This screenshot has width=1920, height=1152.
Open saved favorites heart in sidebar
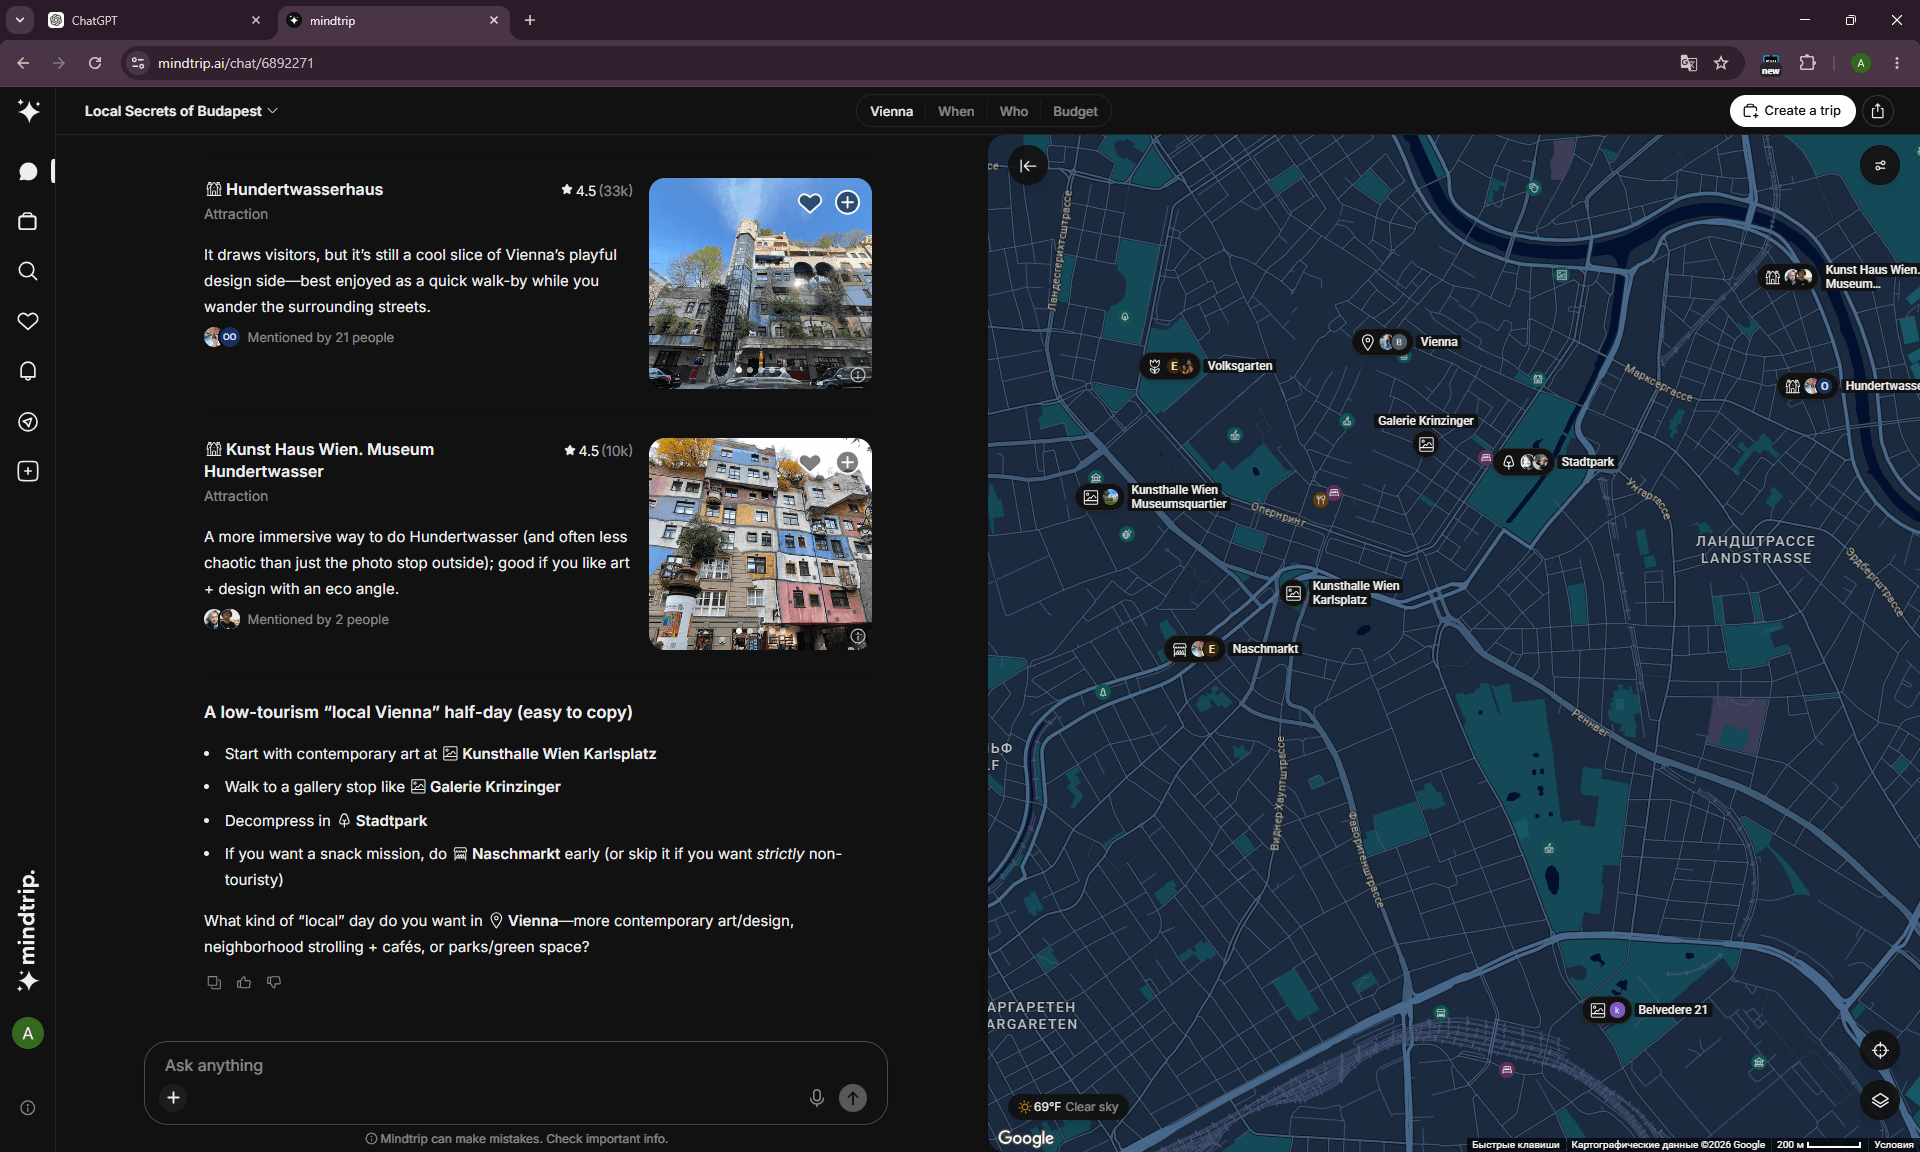click(x=28, y=321)
